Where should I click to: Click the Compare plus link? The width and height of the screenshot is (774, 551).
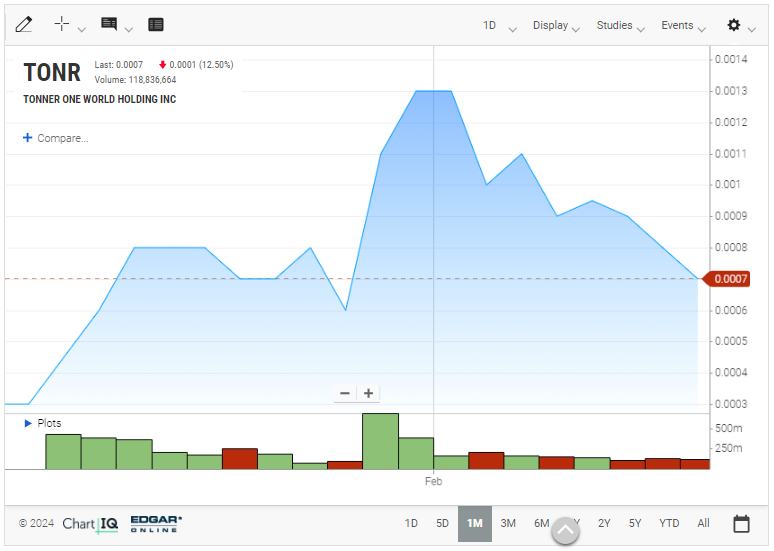tap(56, 138)
